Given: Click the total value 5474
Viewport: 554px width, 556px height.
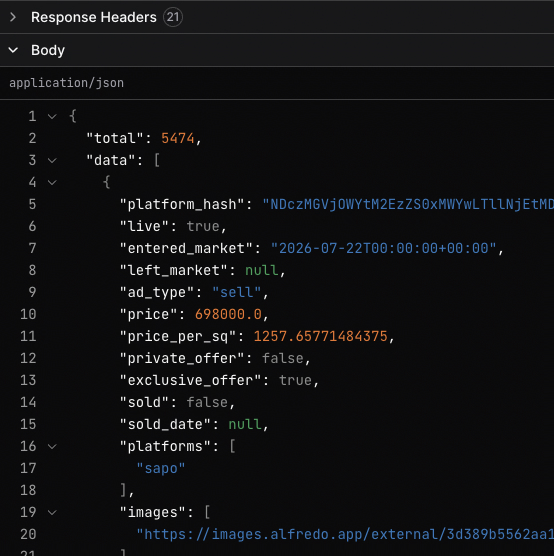Looking at the screenshot, I should click(x=178, y=138).
